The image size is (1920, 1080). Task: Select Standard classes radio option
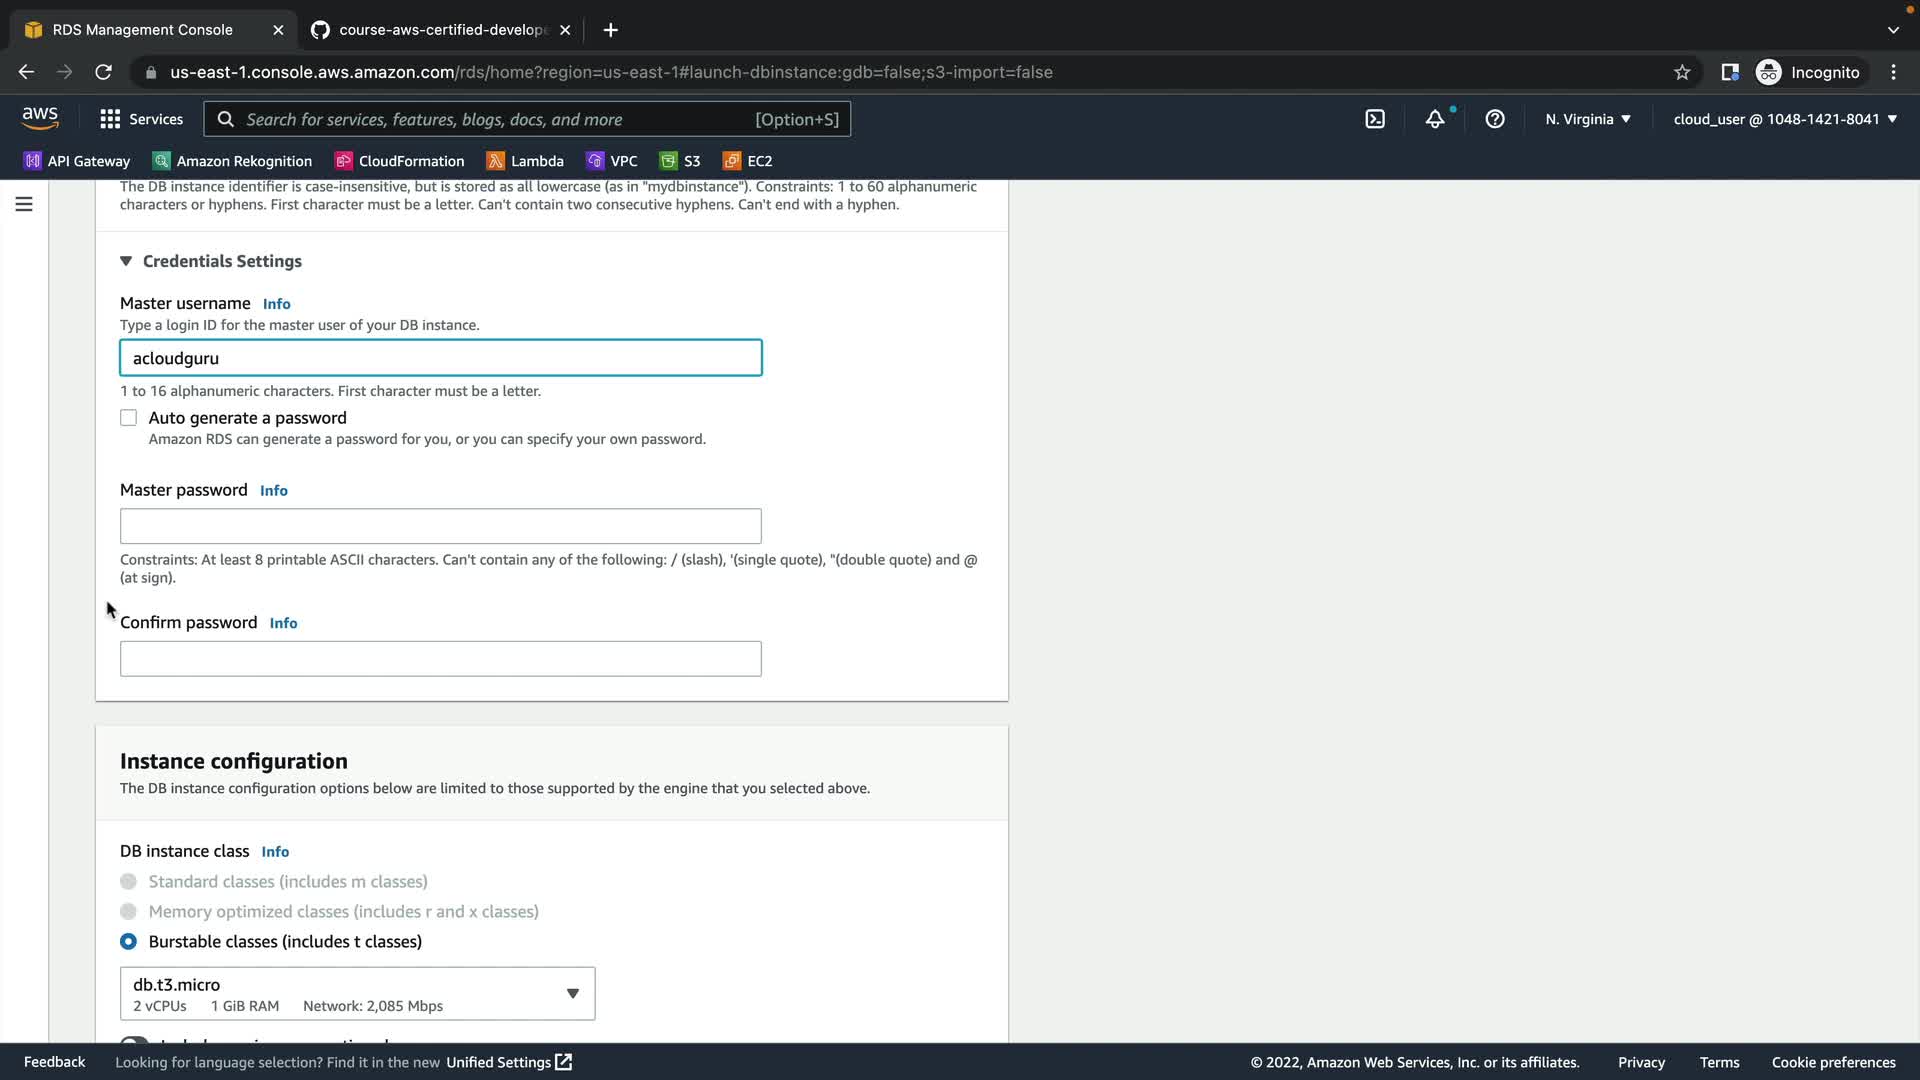[x=129, y=882]
